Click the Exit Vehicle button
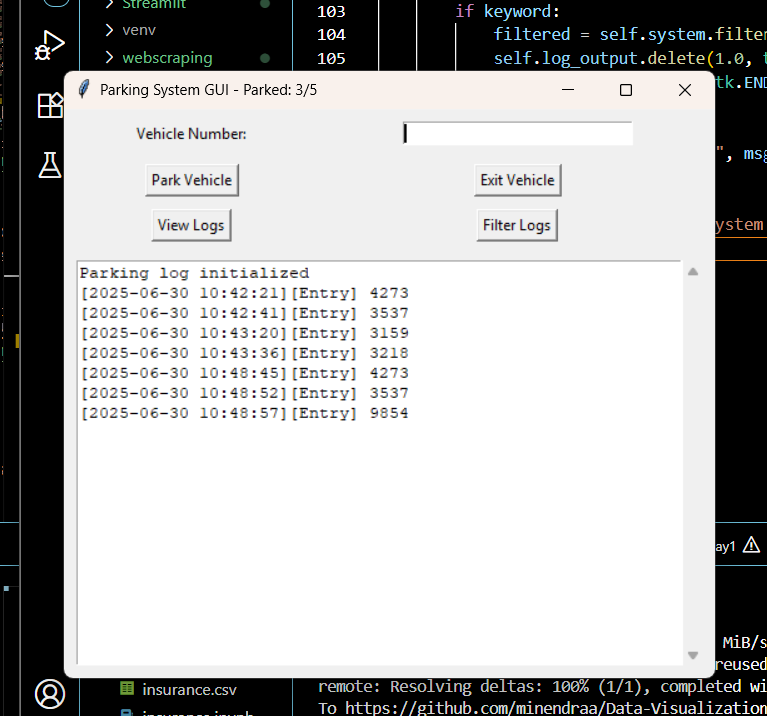Image resolution: width=767 pixels, height=716 pixels. point(518,180)
